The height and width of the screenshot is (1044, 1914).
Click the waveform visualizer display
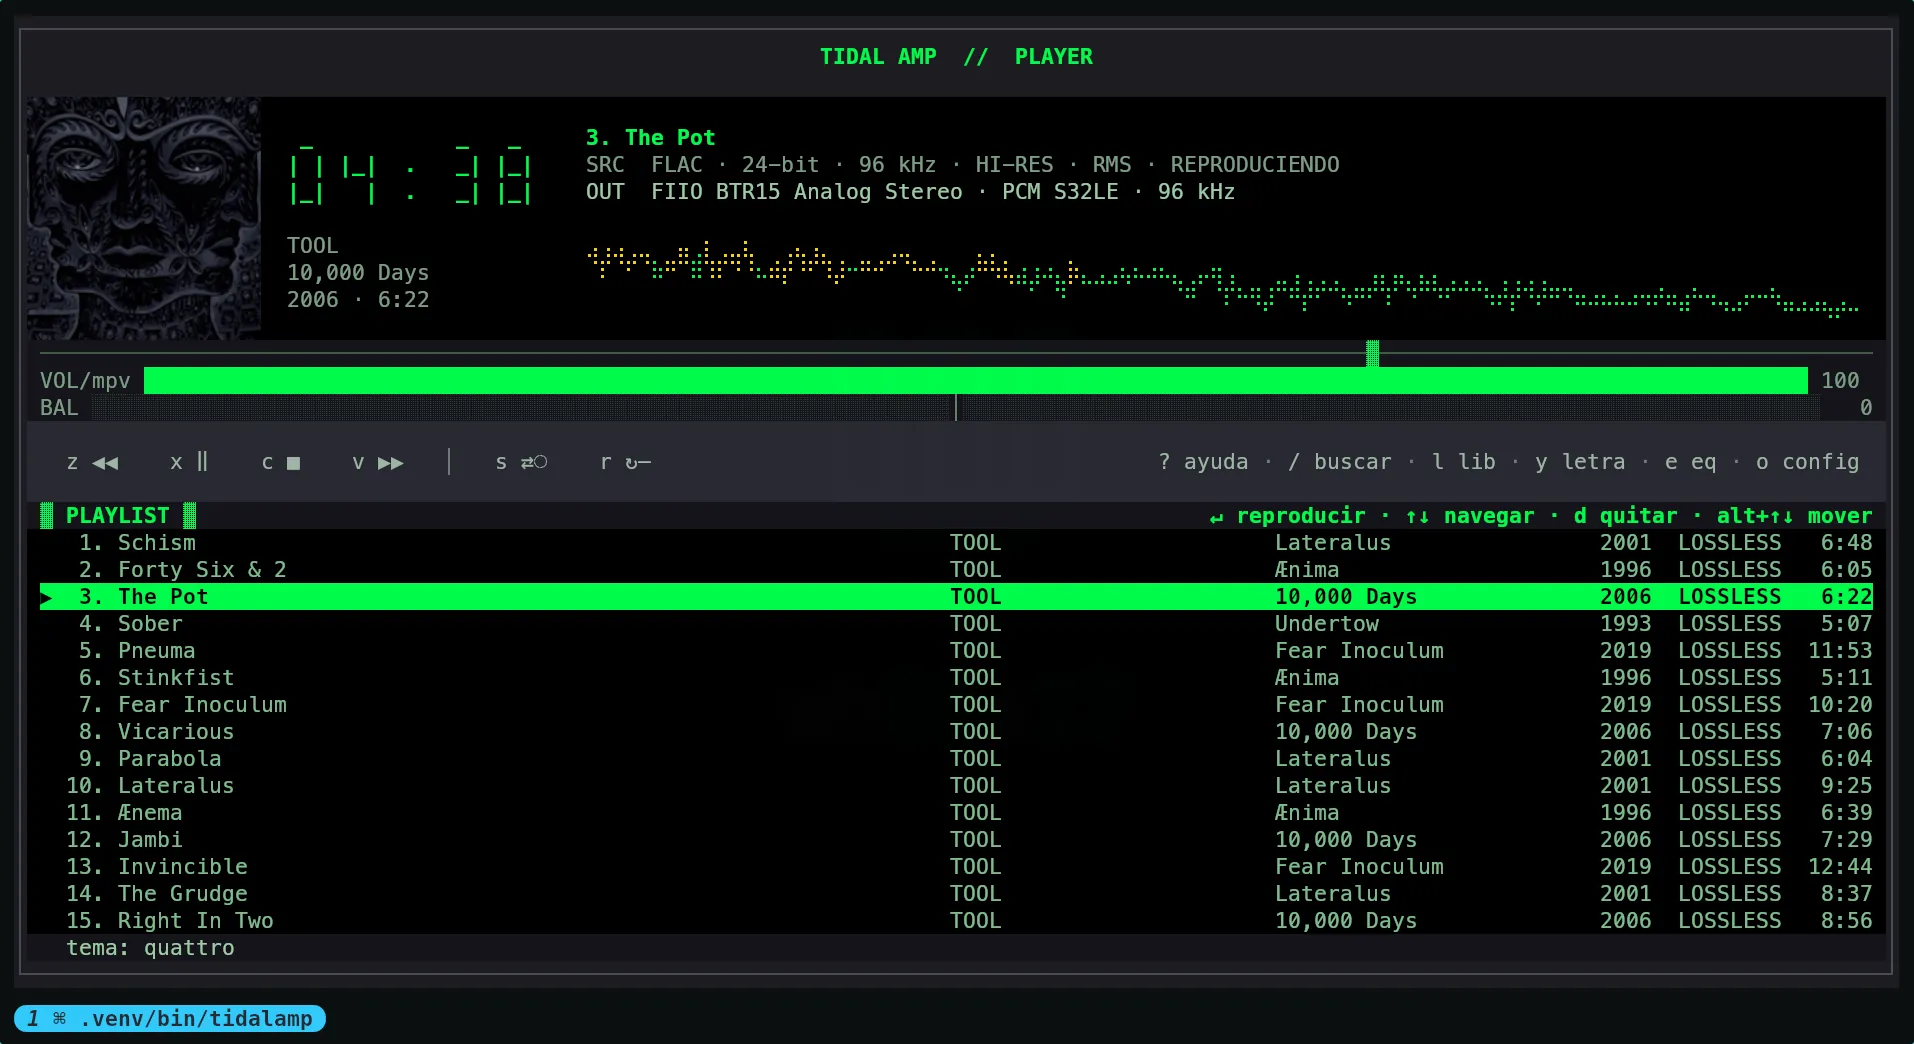click(x=1223, y=279)
